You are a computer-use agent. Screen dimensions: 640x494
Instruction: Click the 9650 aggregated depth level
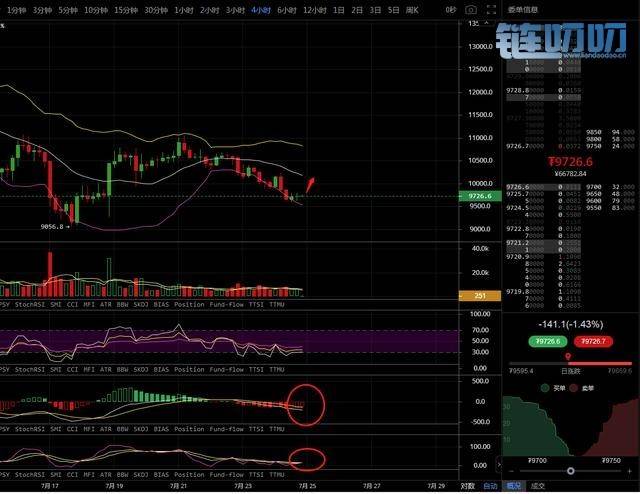click(610, 194)
